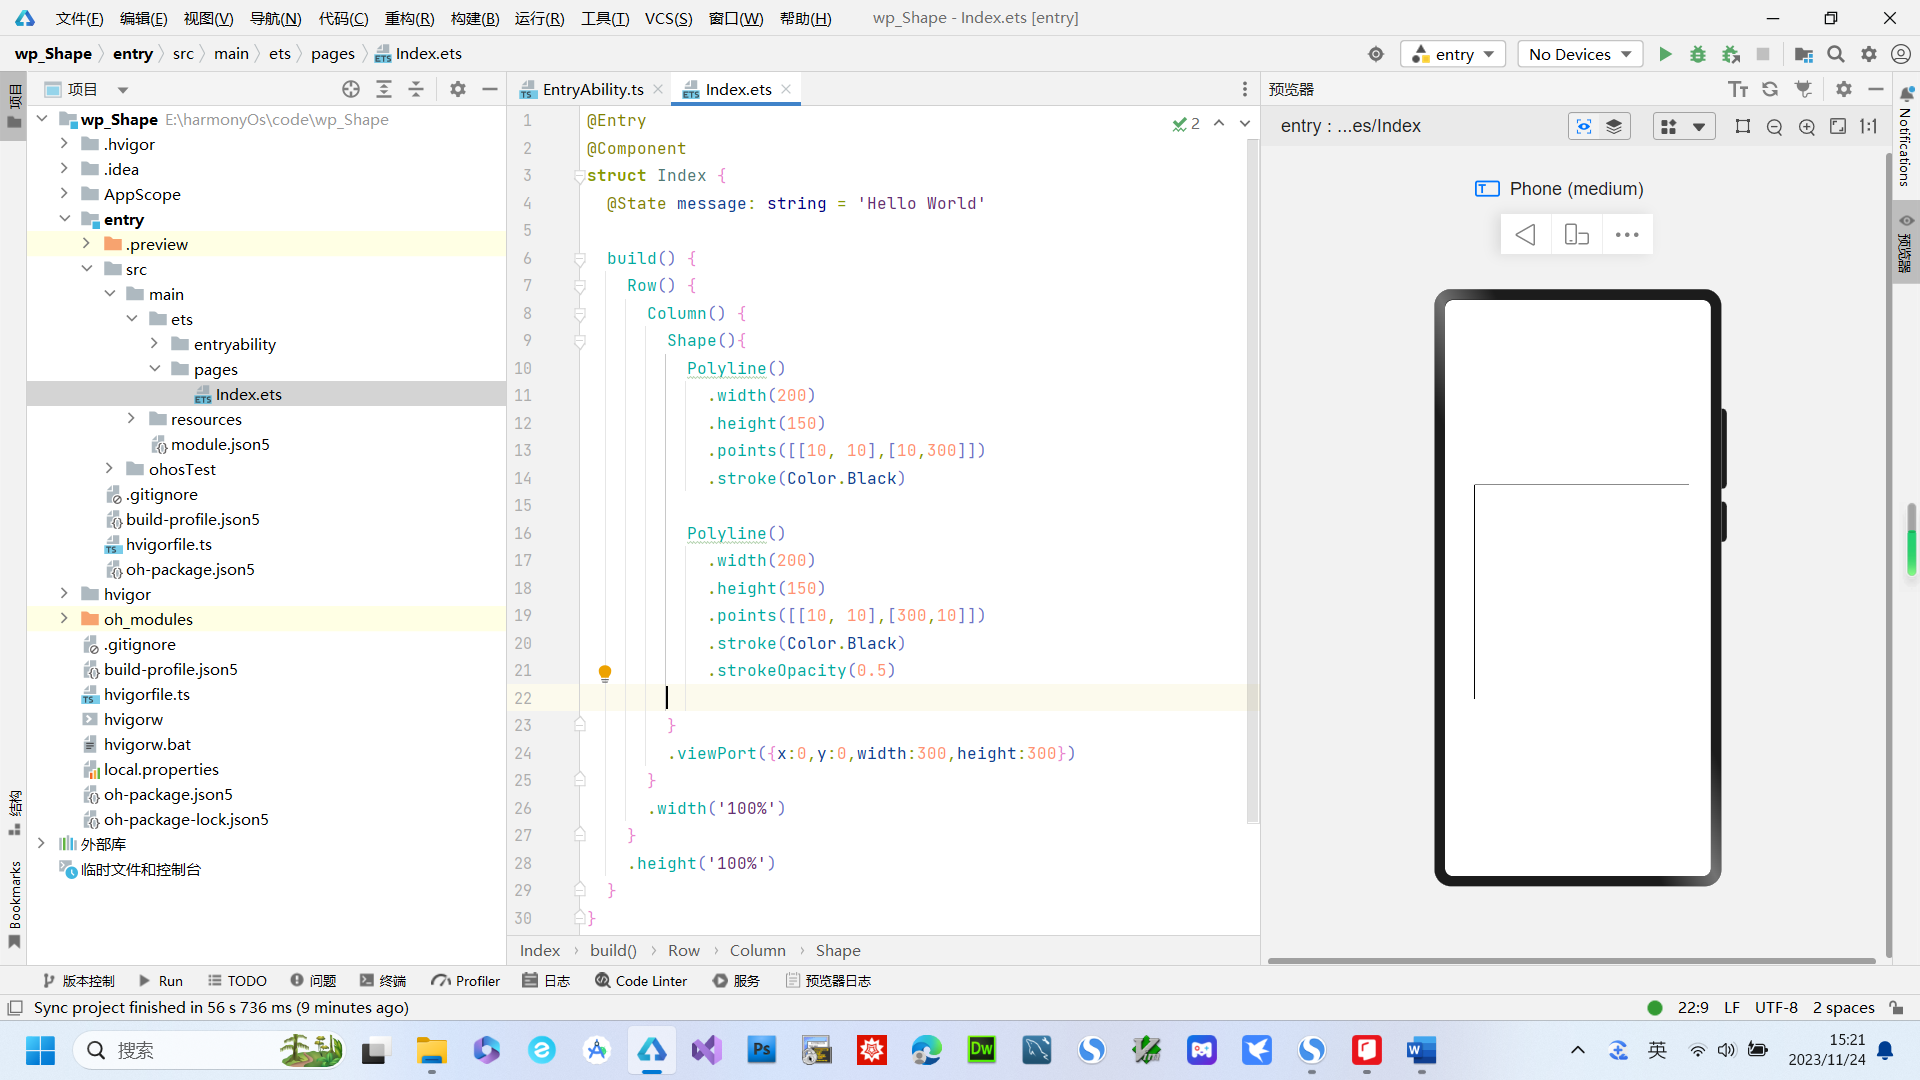Go to next highlighted problem arrow
This screenshot has height=1080, width=1920.
click(x=1244, y=123)
